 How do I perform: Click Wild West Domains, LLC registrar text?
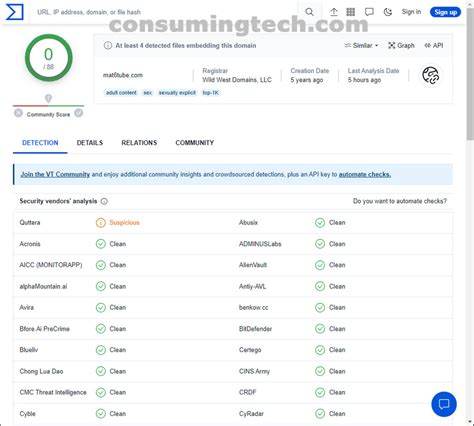click(237, 80)
